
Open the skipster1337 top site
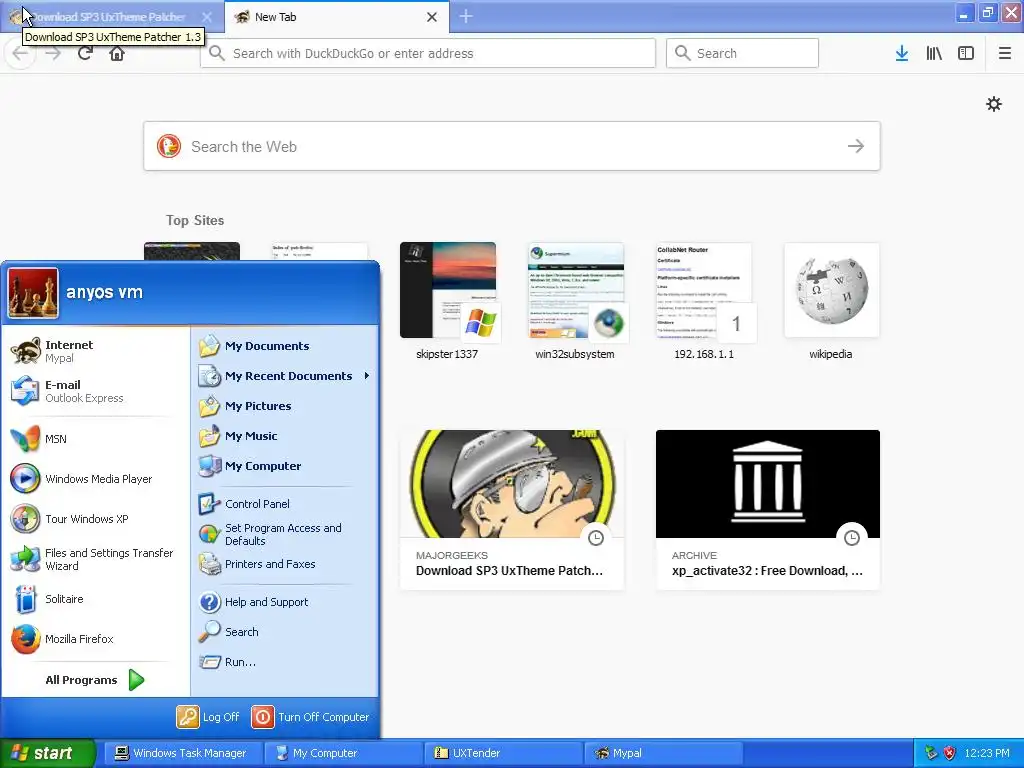point(448,302)
